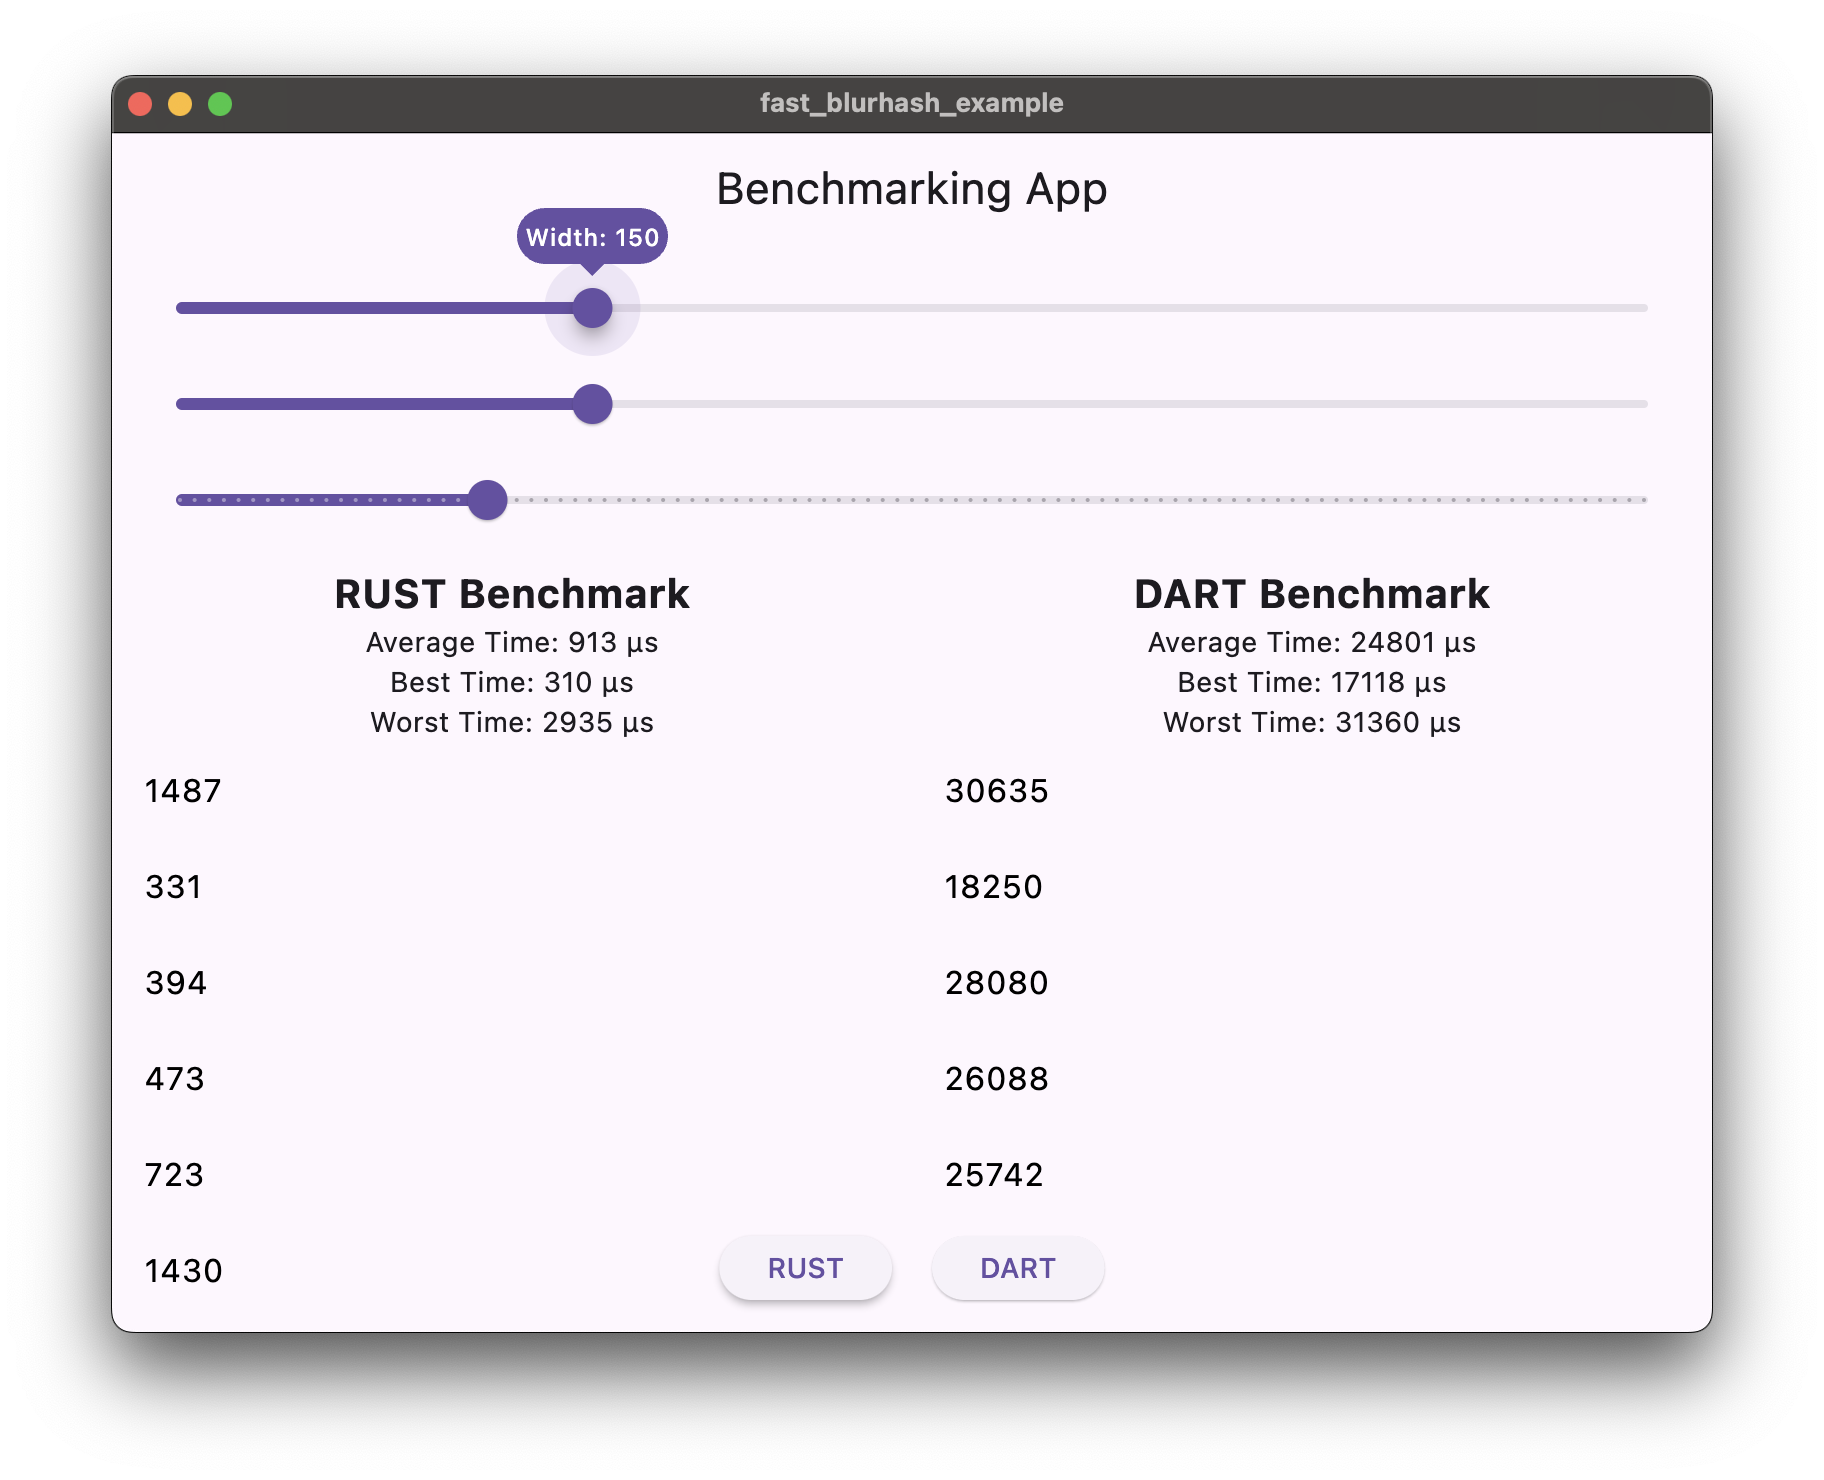Click the DART Benchmark heading

coord(1312,594)
